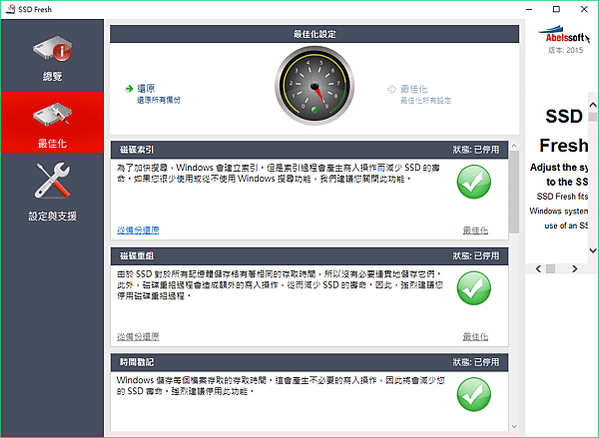Select the 最佳化 optimization sidebar icon
This screenshot has width=599, height=438.
click(52, 114)
